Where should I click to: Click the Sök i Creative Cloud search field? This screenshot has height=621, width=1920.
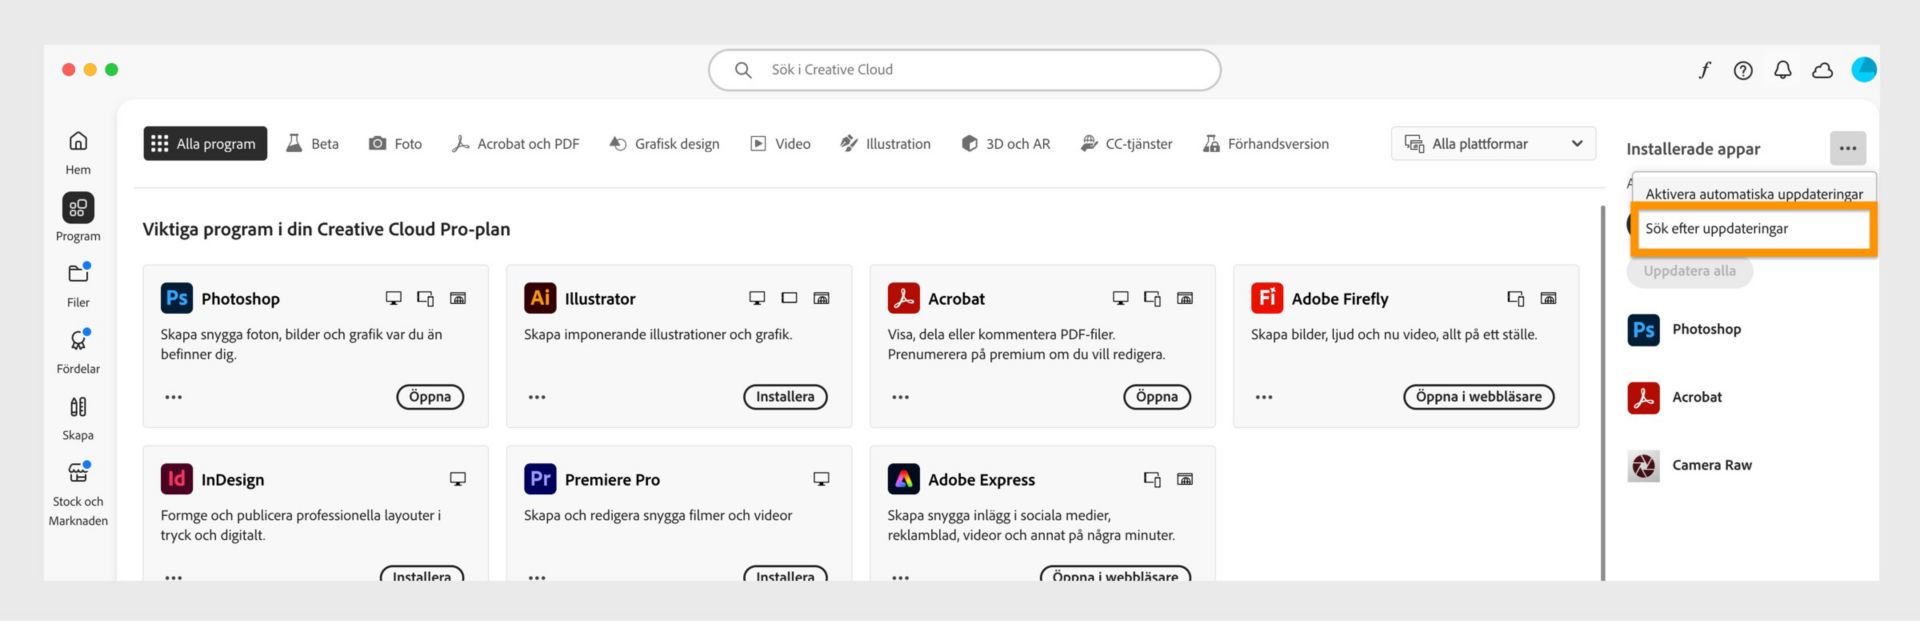[964, 70]
